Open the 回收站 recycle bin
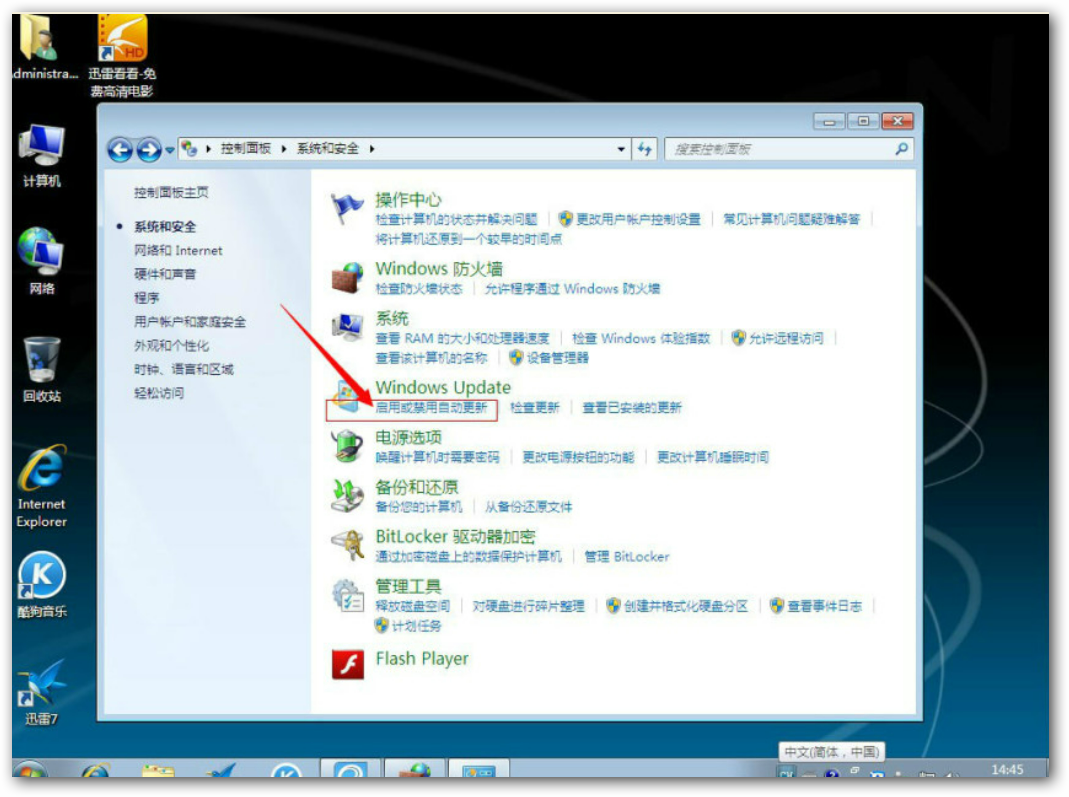The height and width of the screenshot is (797, 1069). tap(42, 370)
